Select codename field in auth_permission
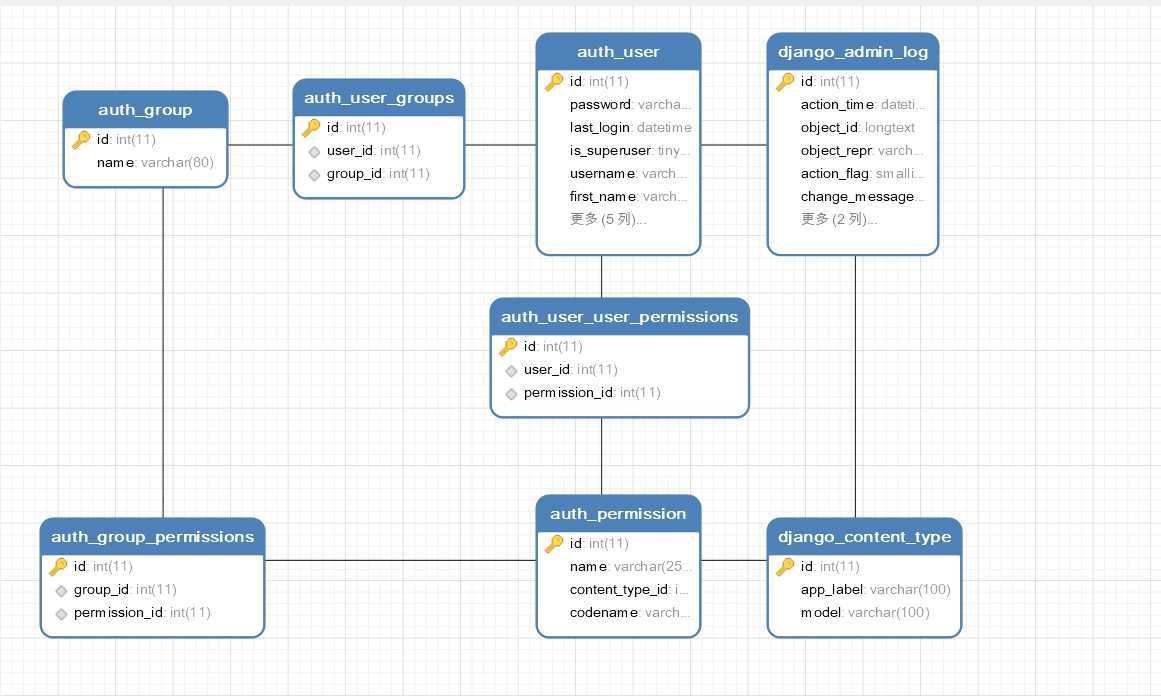This screenshot has height=696, width=1161. pos(630,612)
